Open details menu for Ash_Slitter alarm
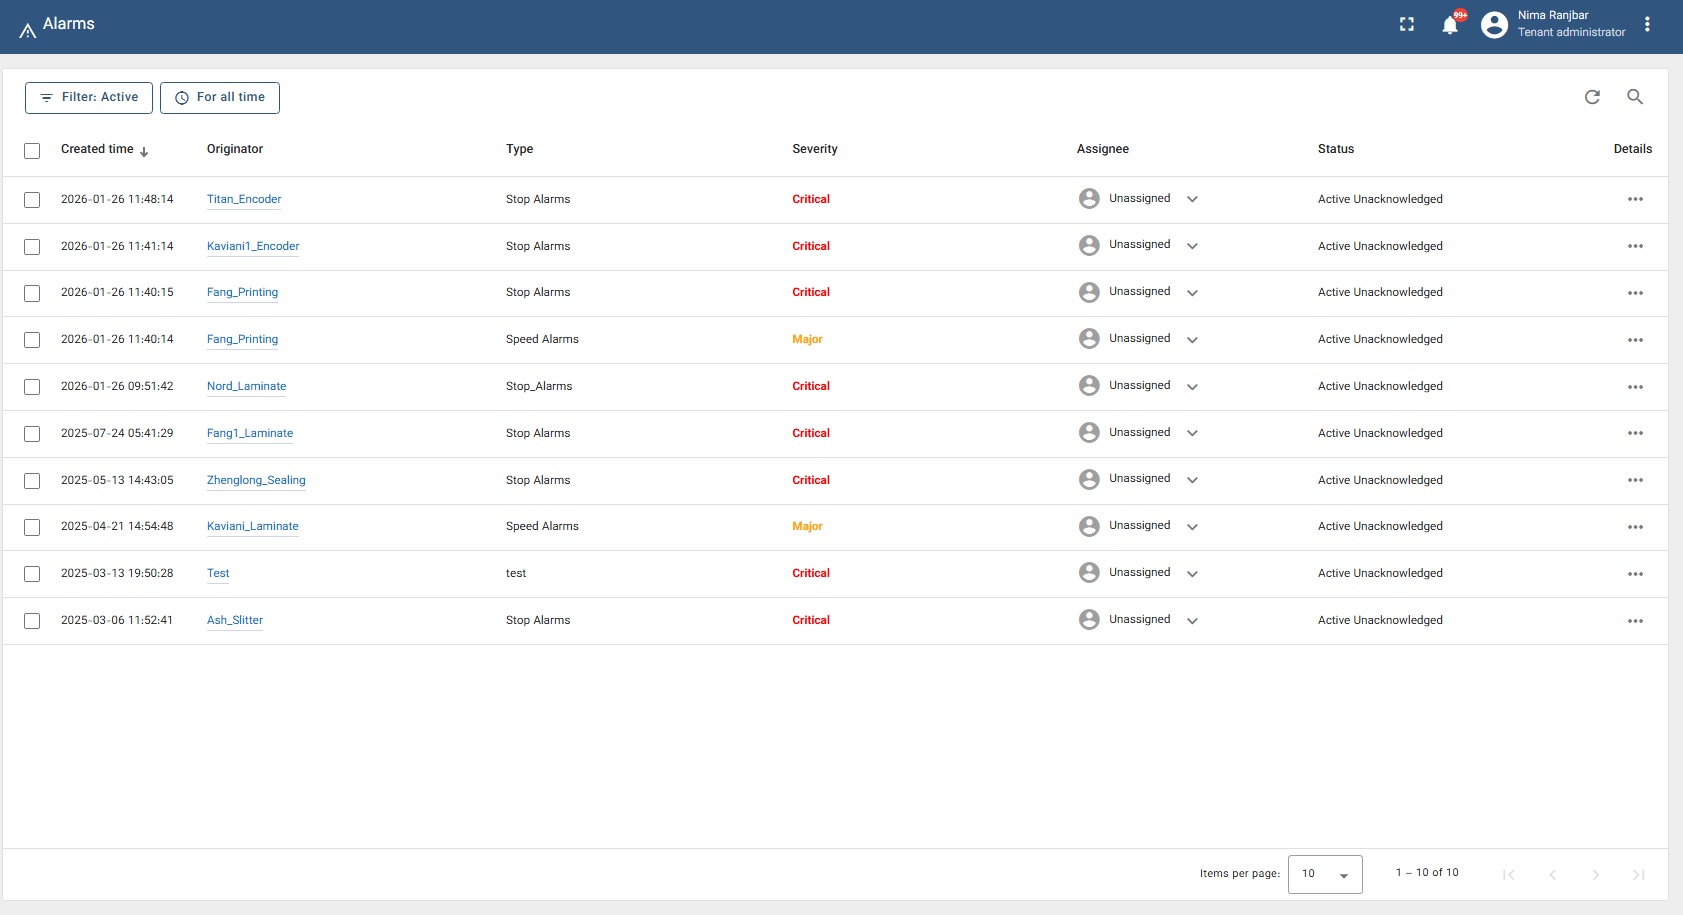 1636,620
